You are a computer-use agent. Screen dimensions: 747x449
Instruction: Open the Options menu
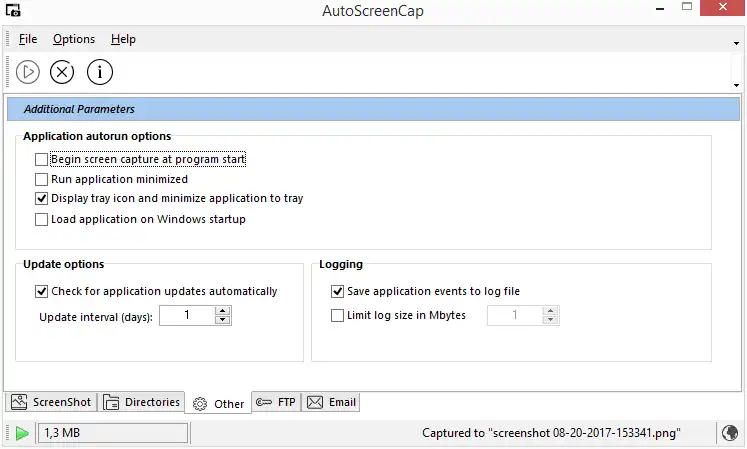coord(74,39)
